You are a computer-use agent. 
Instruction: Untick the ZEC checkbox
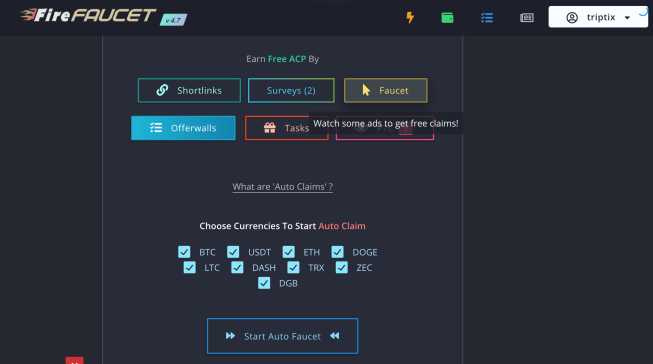click(342, 267)
